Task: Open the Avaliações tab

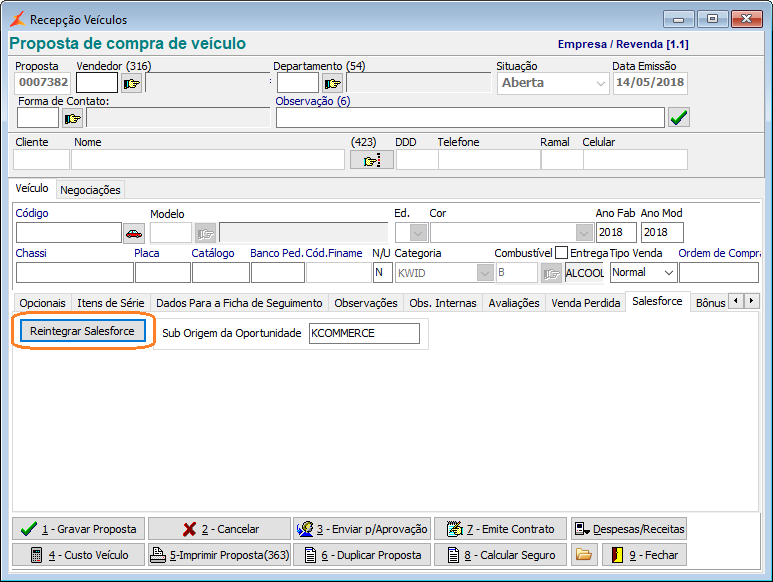Action: pyautogui.click(x=514, y=303)
